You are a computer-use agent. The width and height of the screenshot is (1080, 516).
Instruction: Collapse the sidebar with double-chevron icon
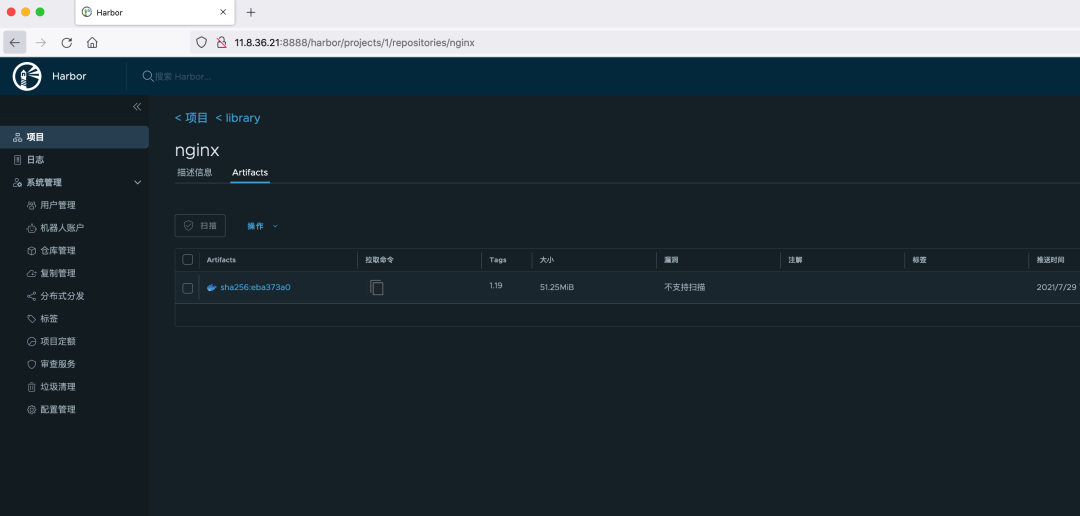(137, 107)
